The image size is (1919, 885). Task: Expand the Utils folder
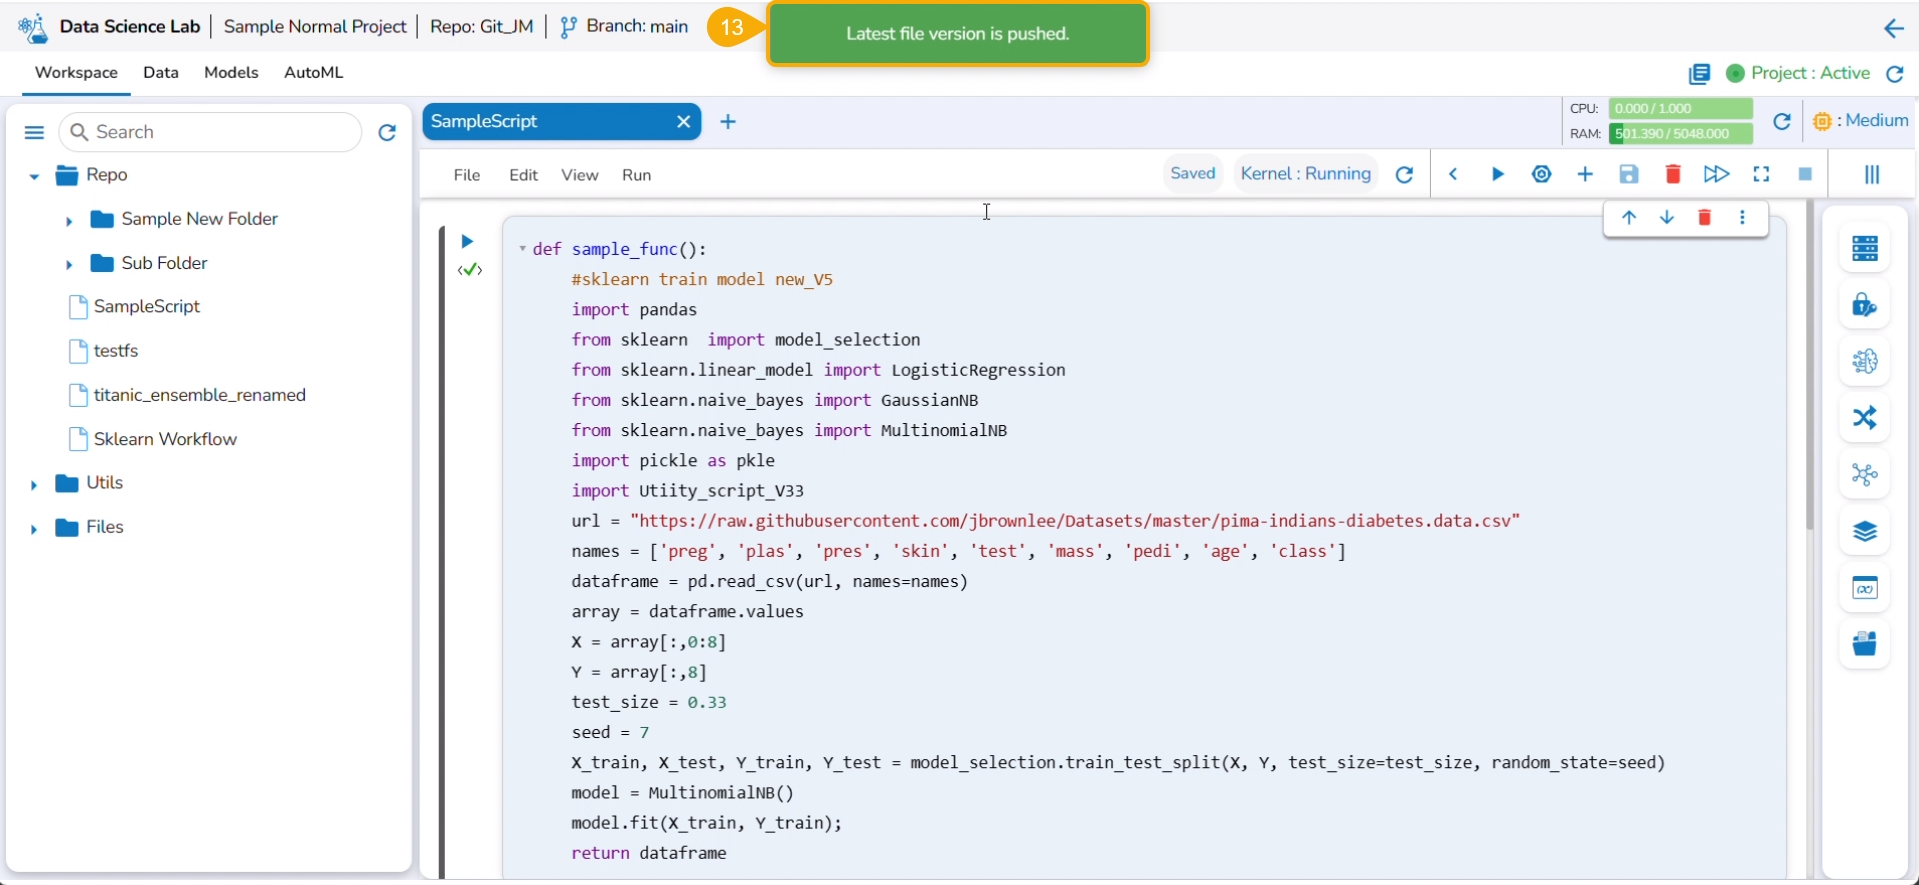(34, 485)
